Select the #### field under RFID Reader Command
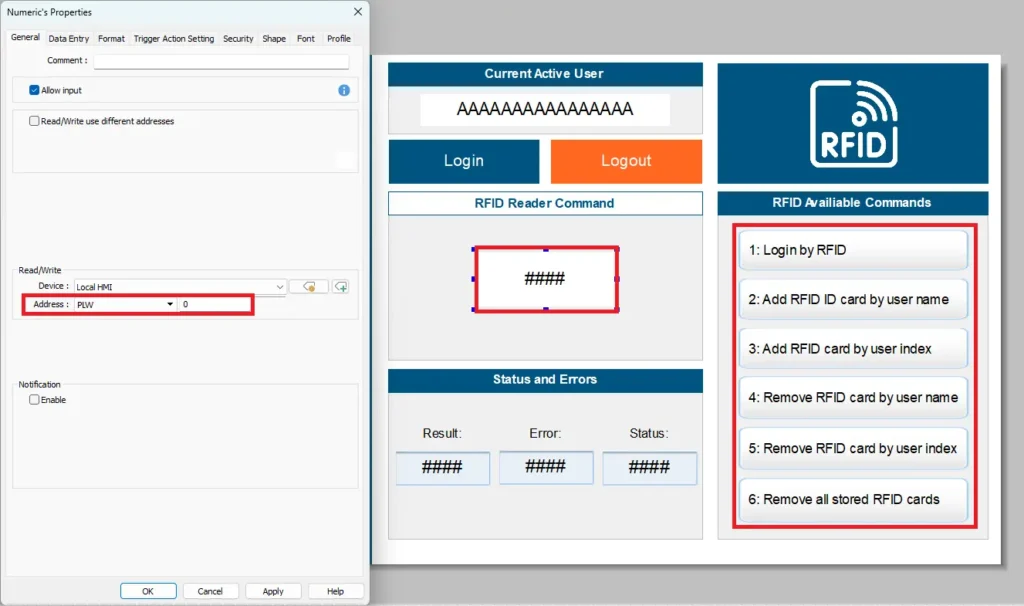Viewport: 1024px width, 606px height. click(546, 279)
